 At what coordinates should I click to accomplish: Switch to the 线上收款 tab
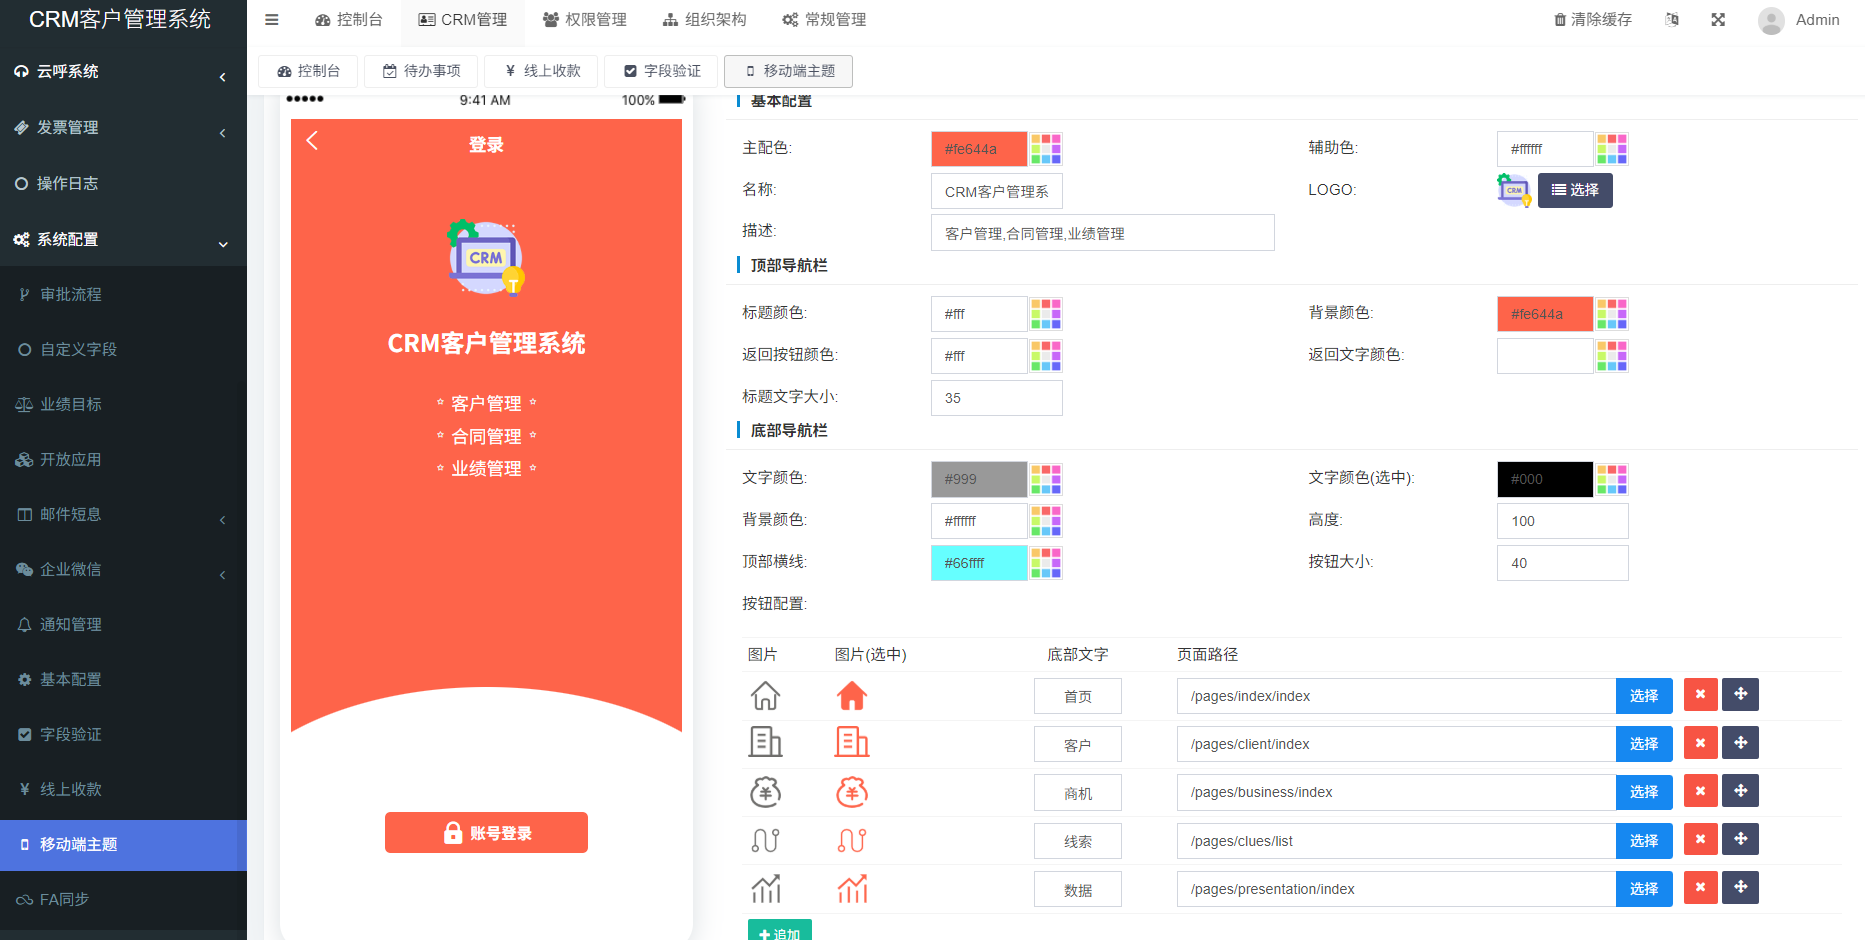(x=542, y=71)
